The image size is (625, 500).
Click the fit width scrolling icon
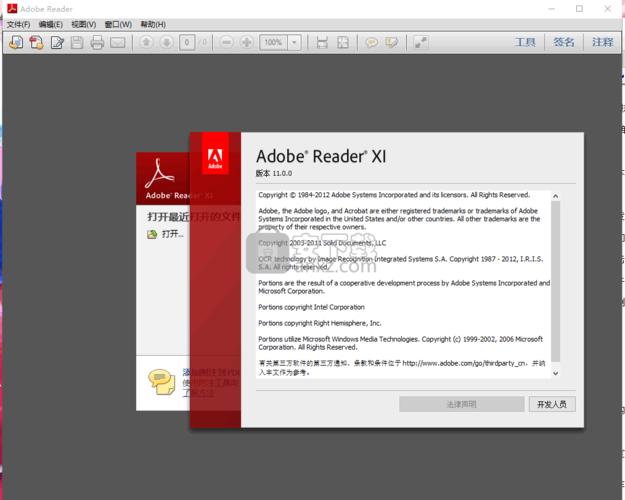[x=322, y=42]
